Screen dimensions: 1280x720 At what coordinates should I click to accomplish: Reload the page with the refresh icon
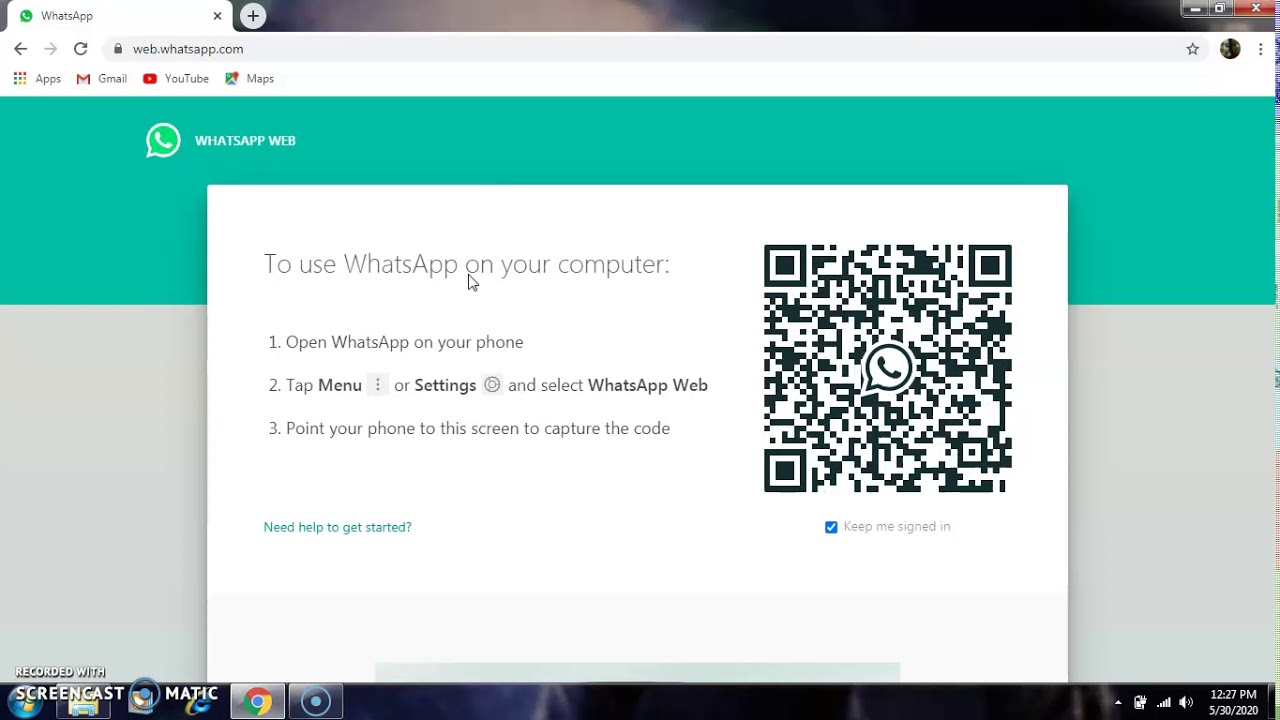[x=81, y=49]
